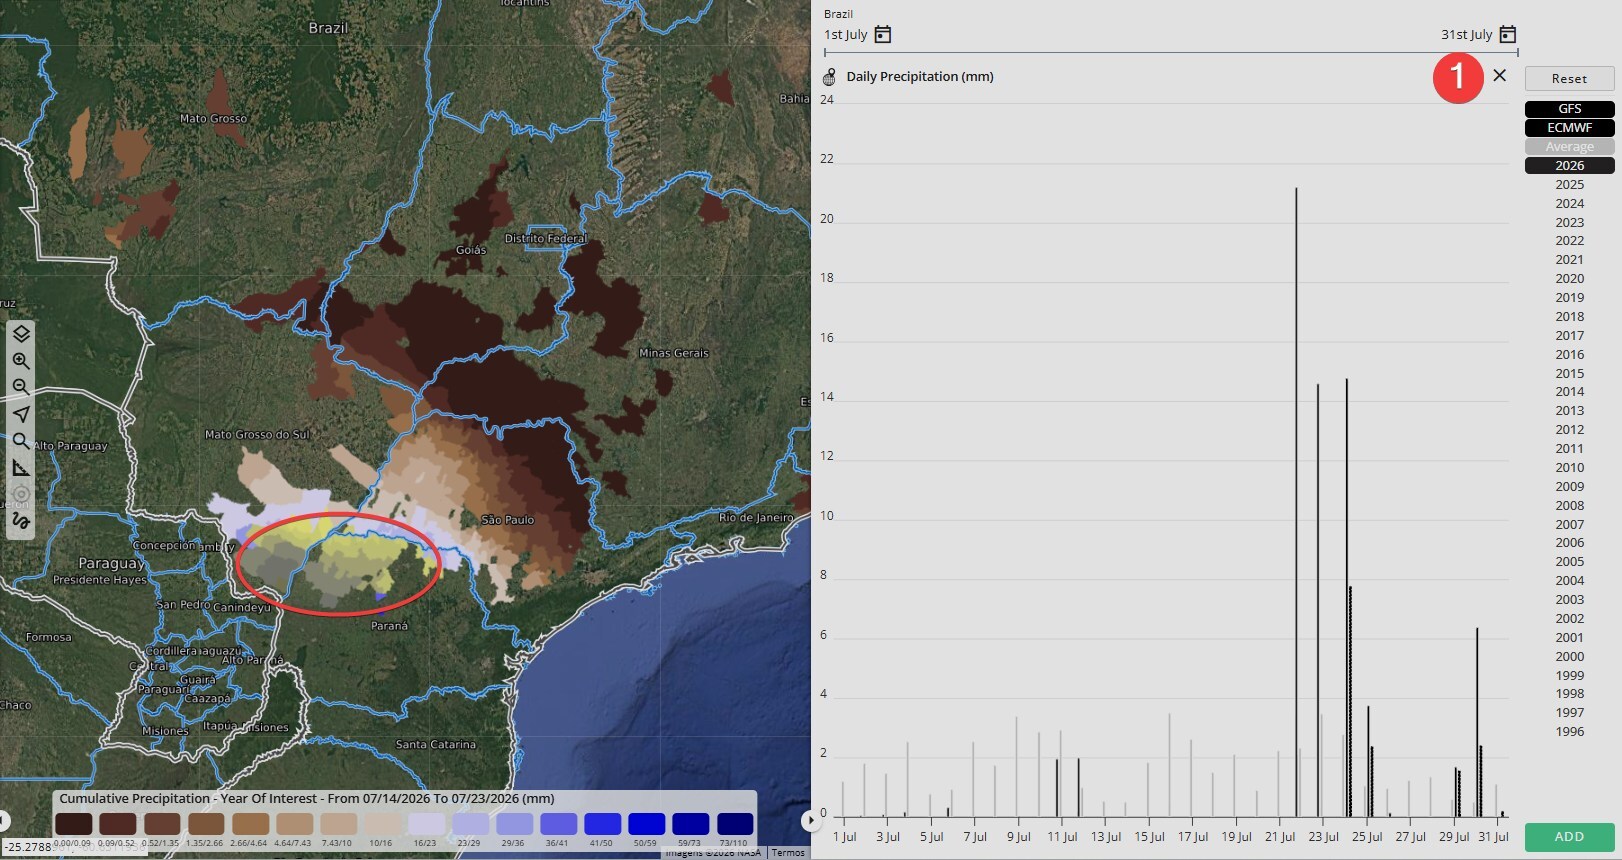Toggle the GFS model series
The height and width of the screenshot is (860, 1622).
[x=1569, y=109]
